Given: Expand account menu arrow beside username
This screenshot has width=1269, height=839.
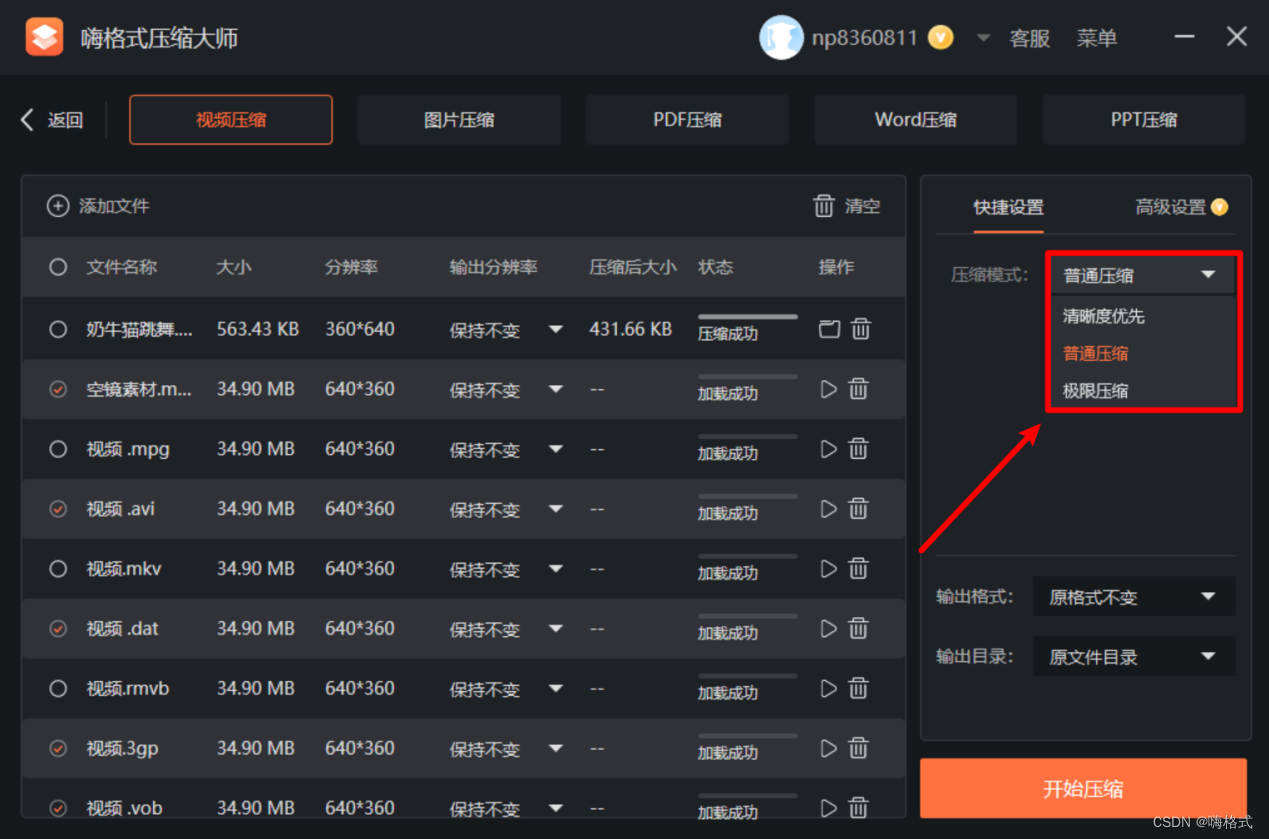Looking at the screenshot, I should [x=983, y=38].
